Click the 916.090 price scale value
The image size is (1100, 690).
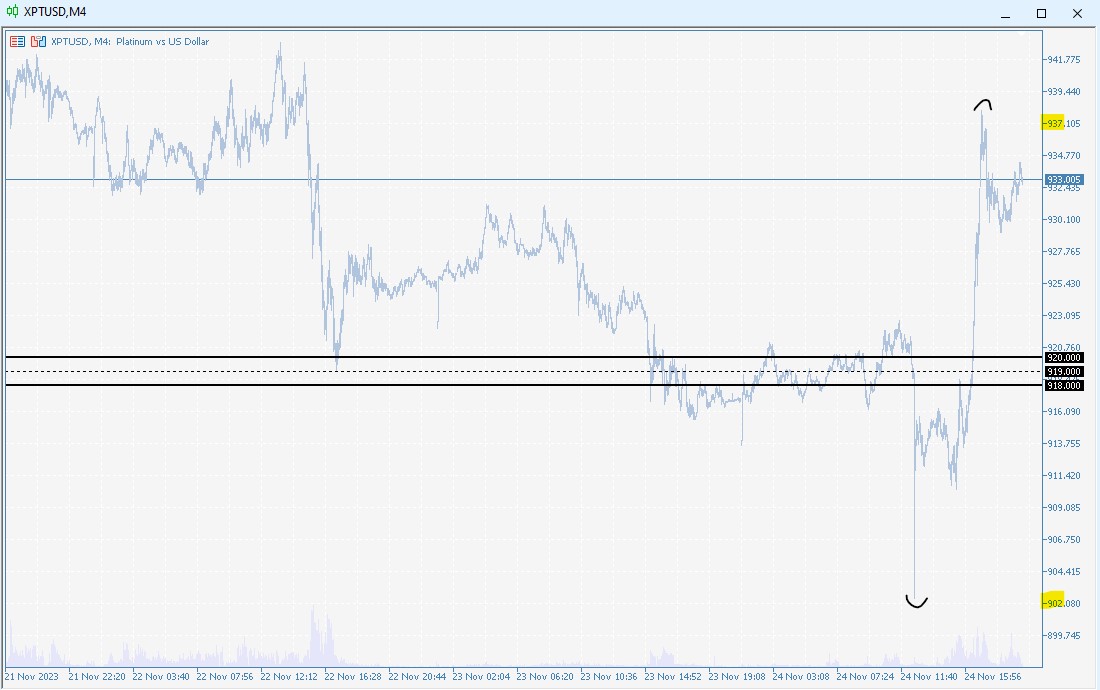pos(1064,412)
